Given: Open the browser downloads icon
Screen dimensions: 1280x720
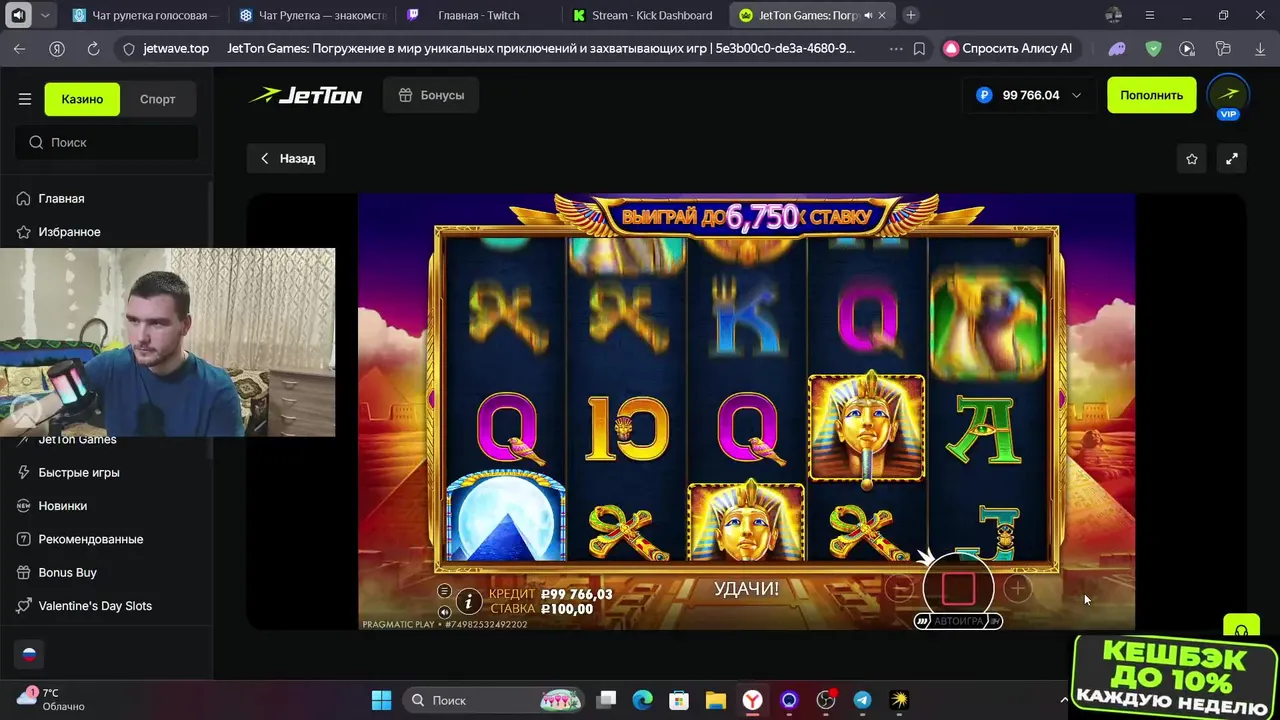Looking at the screenshot, I should click(x=1258, y=48).
